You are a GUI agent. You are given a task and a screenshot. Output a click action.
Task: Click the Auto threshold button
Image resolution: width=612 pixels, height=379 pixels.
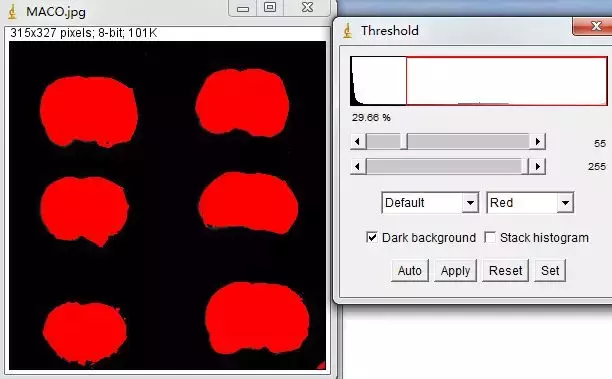410,270
